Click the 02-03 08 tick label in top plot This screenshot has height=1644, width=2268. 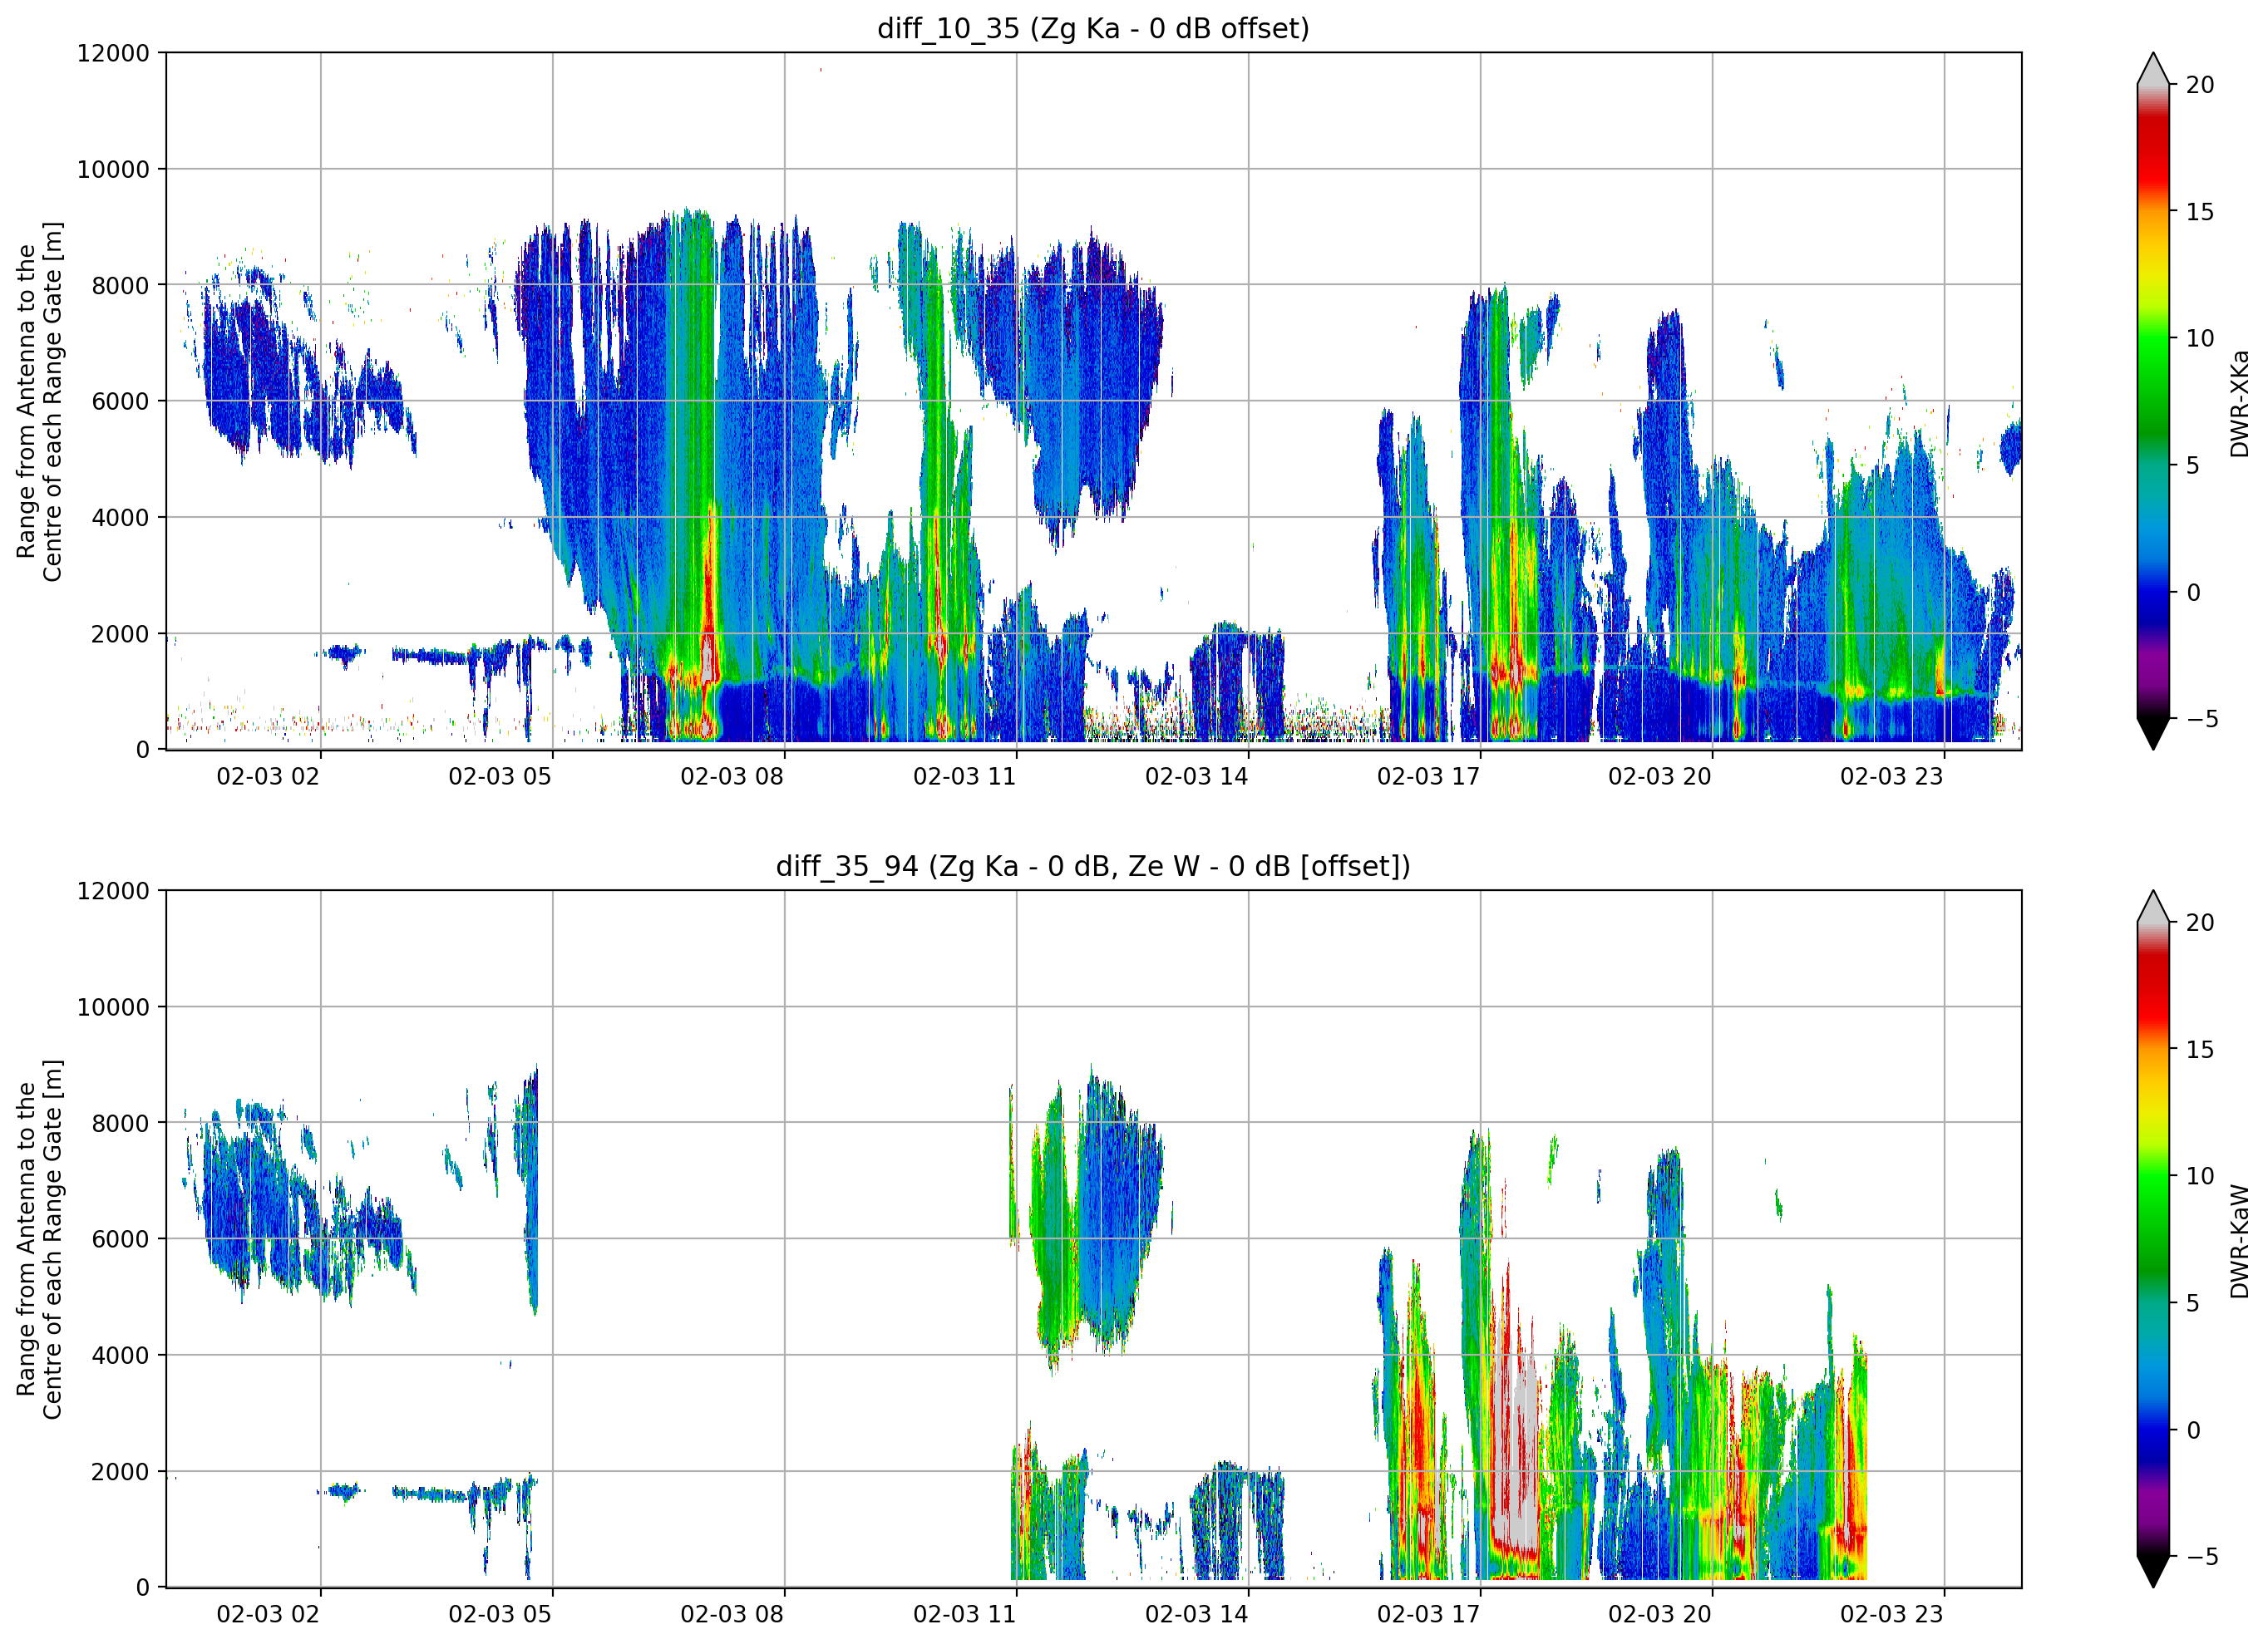(x=732, y=776)
